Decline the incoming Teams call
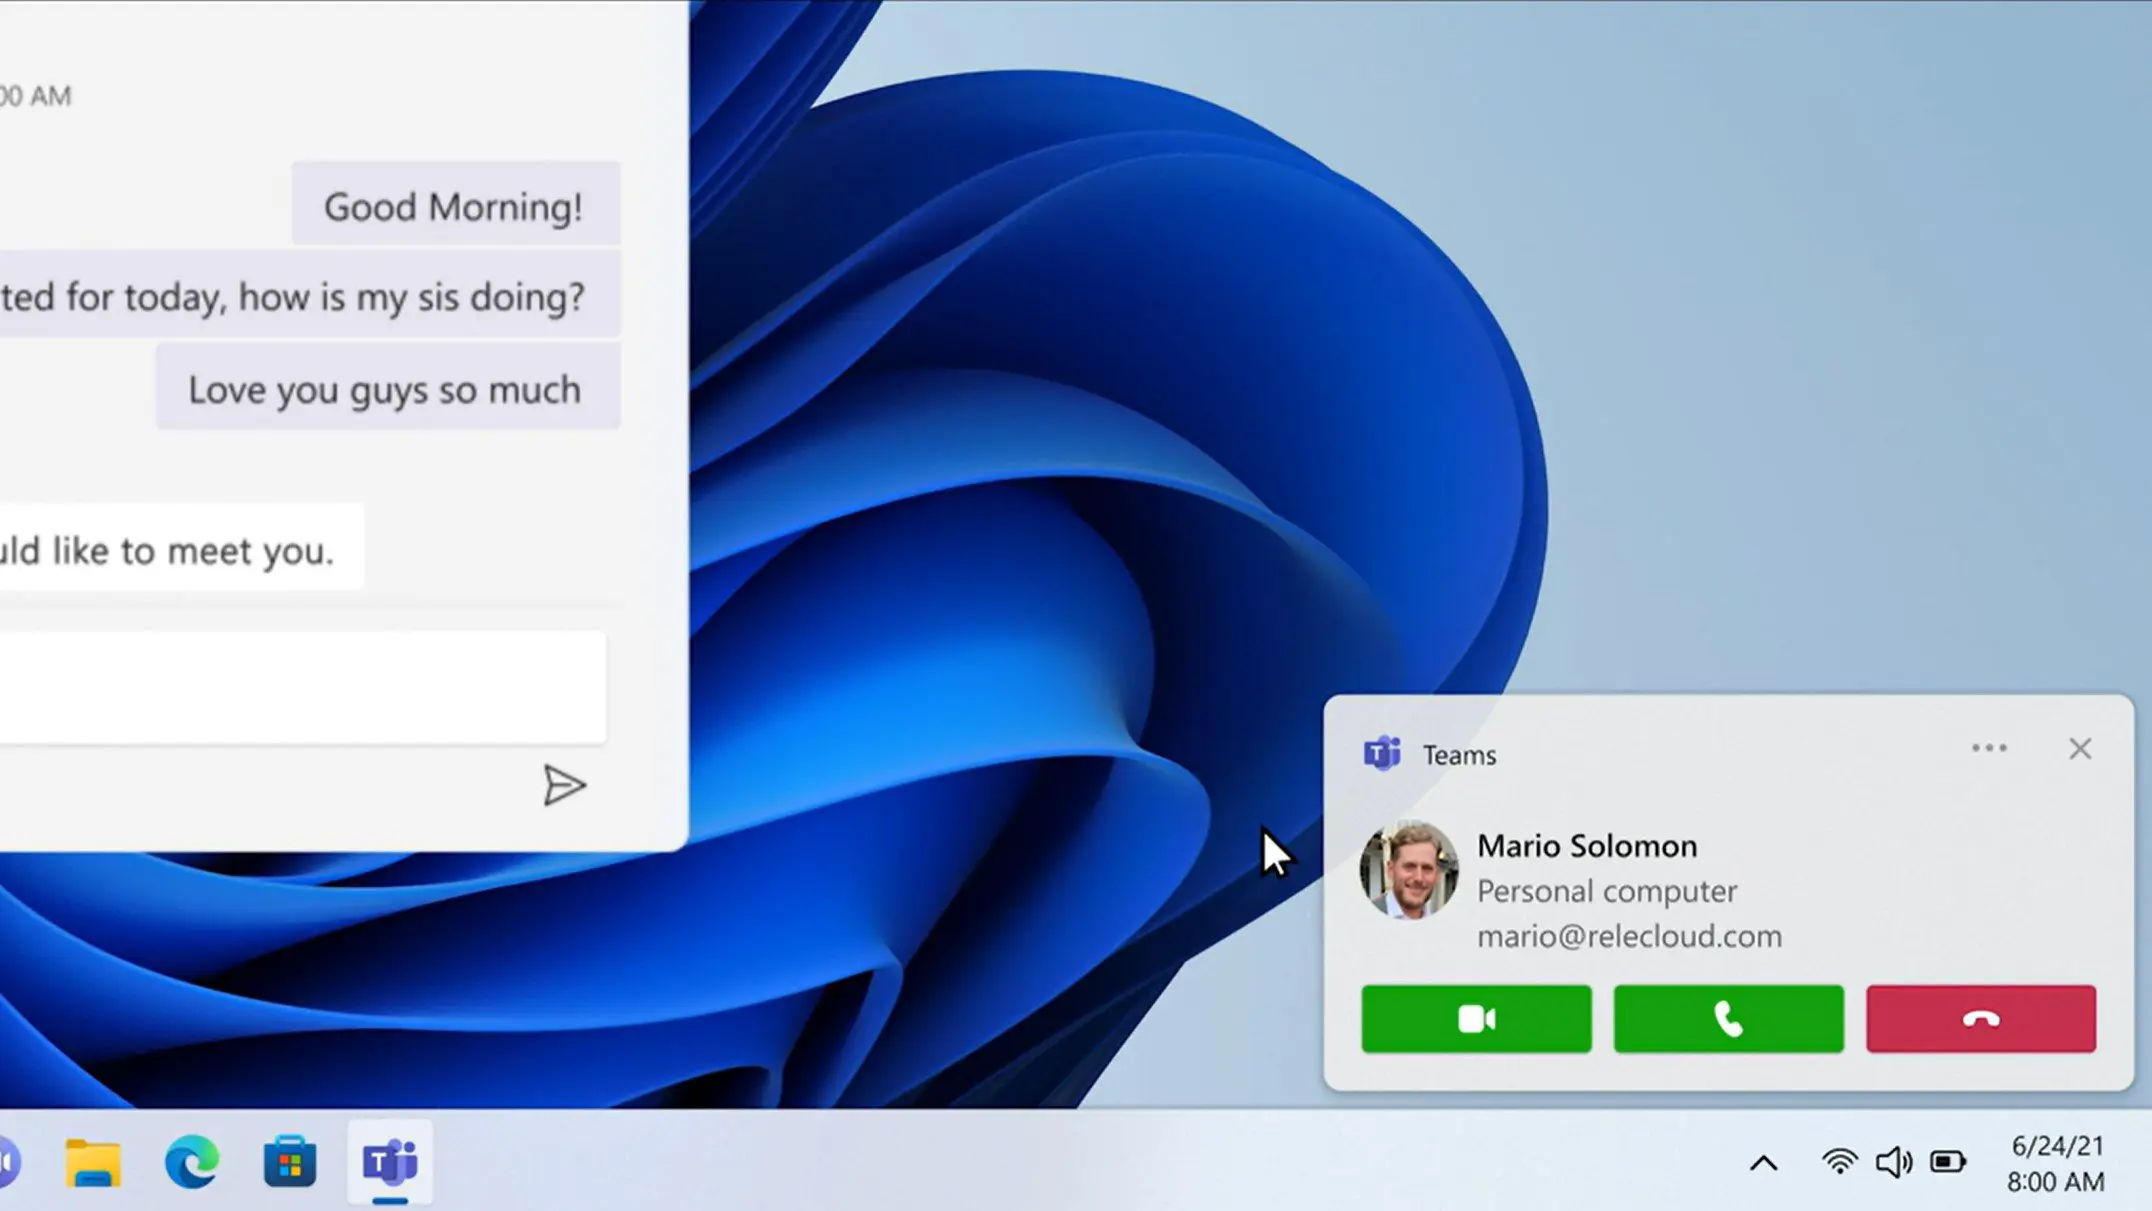The image size is (2152, 1211). coord(1981,1019)
